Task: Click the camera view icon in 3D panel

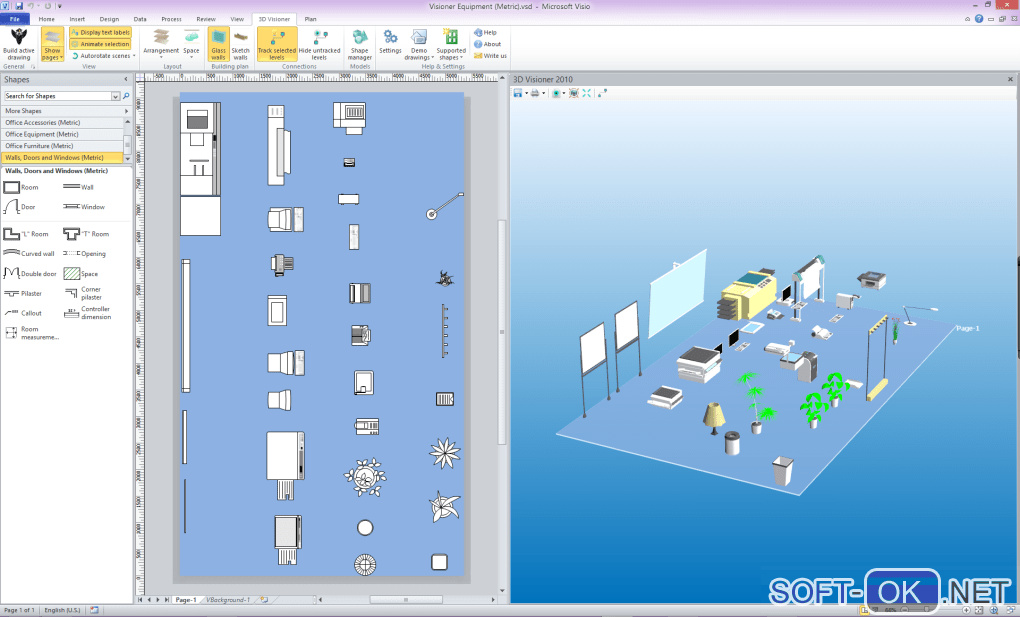Action: 556,93
